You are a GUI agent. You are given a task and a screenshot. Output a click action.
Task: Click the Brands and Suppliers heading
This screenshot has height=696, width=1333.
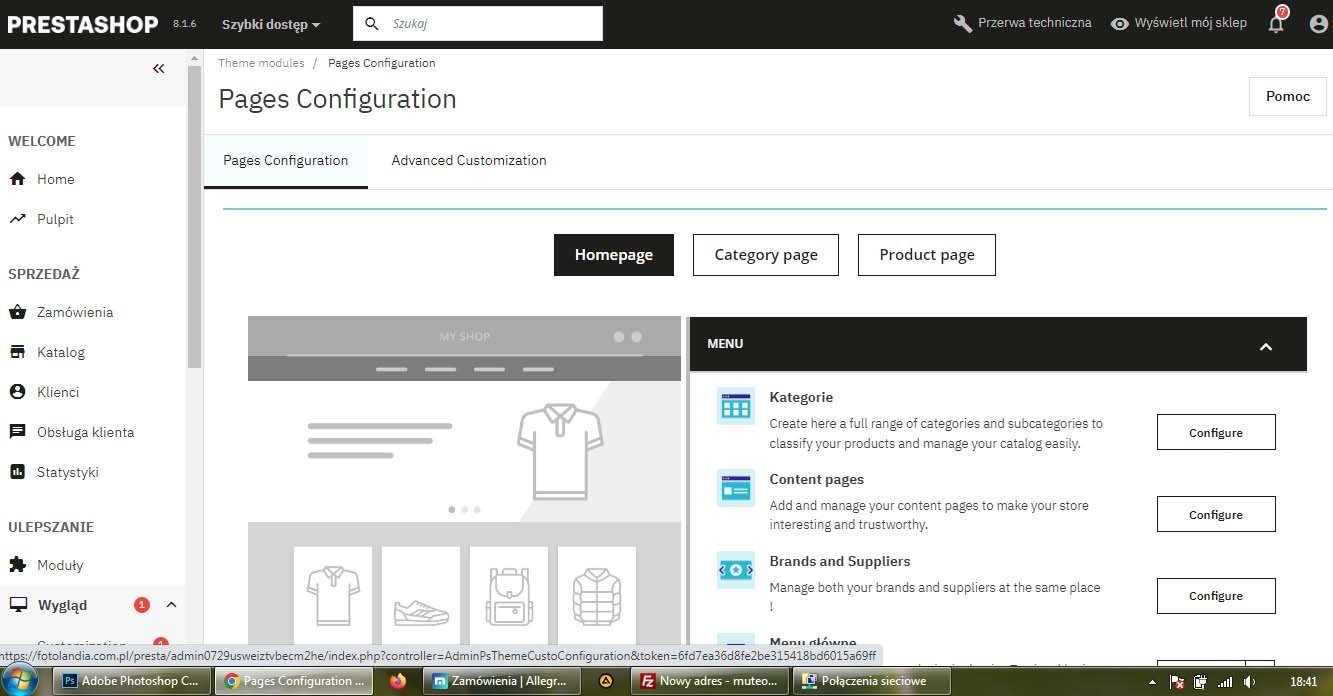840,561
